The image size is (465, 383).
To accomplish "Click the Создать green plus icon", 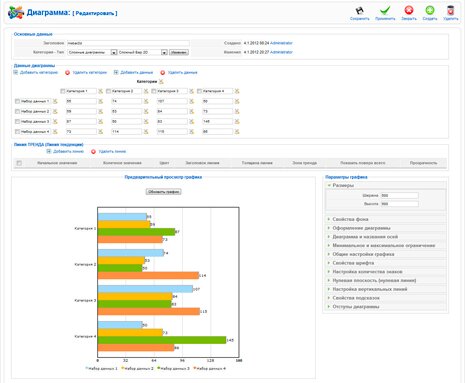I will point(430,10).
